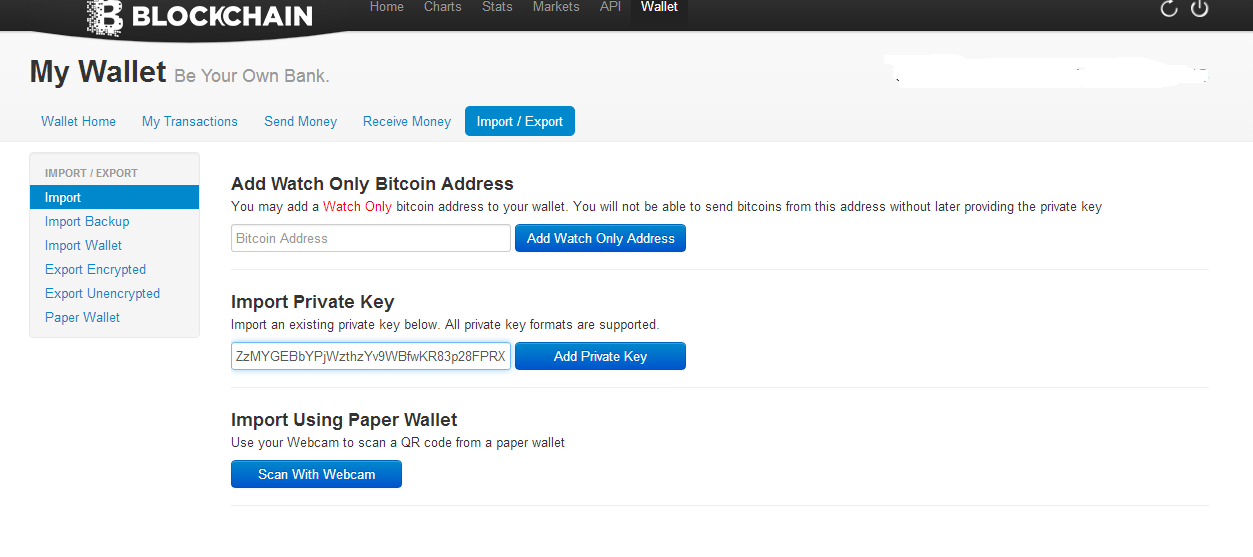This screenshot has width=1253, height=557.
Task: Click Import Using Paper Wallet heading
Action: [x=344, y=420]
